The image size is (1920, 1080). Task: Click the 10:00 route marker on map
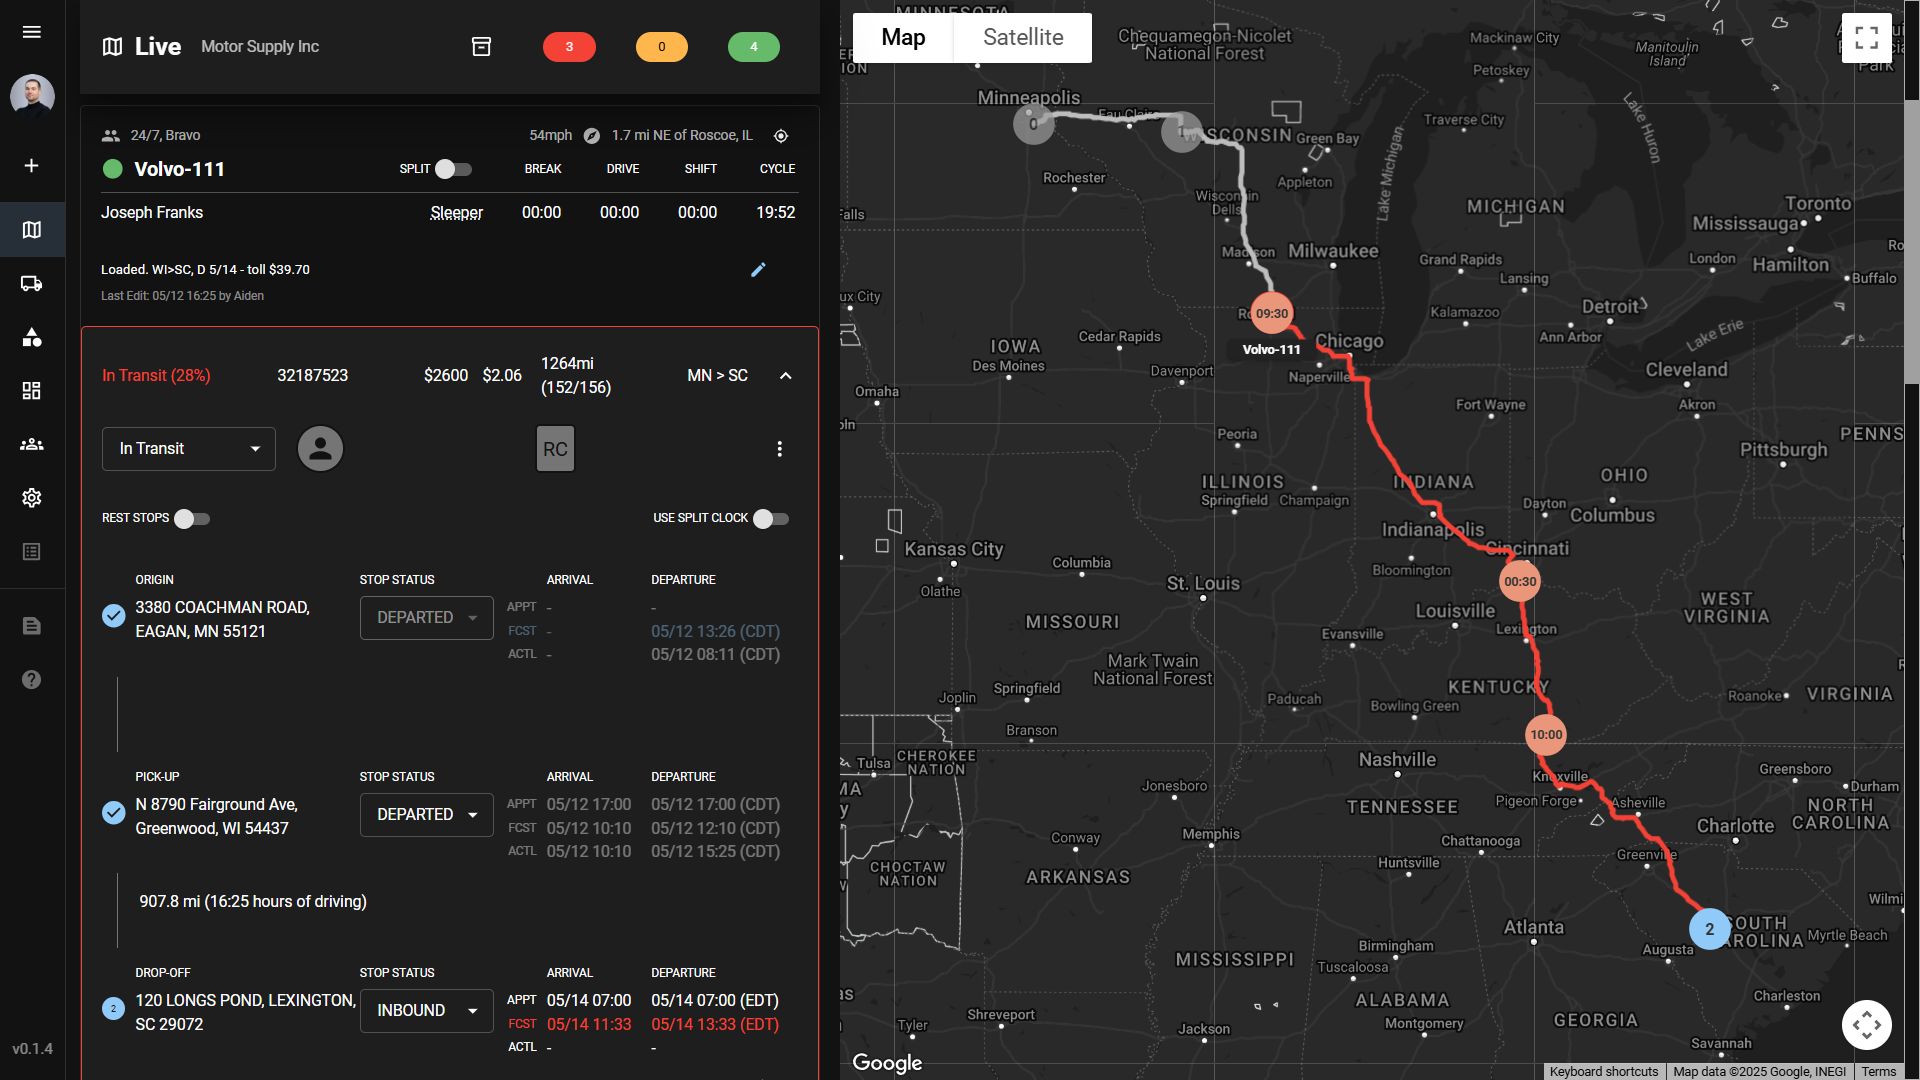[1545, 735]
